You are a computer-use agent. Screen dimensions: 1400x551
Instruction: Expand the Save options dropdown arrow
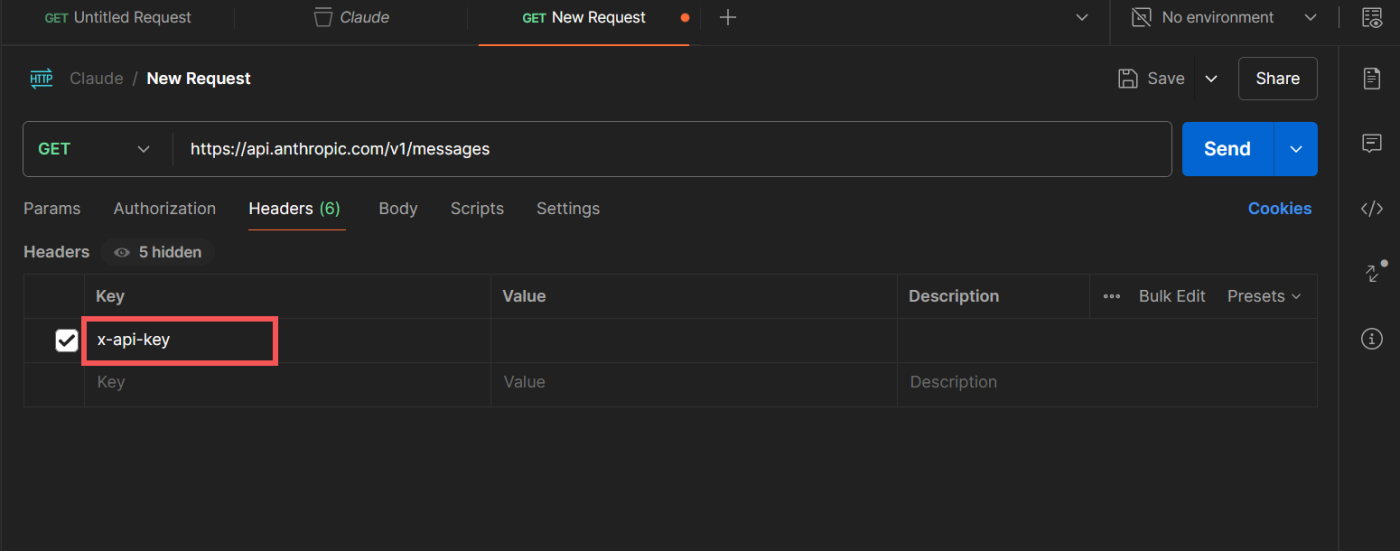click(x=1211, y=79)
